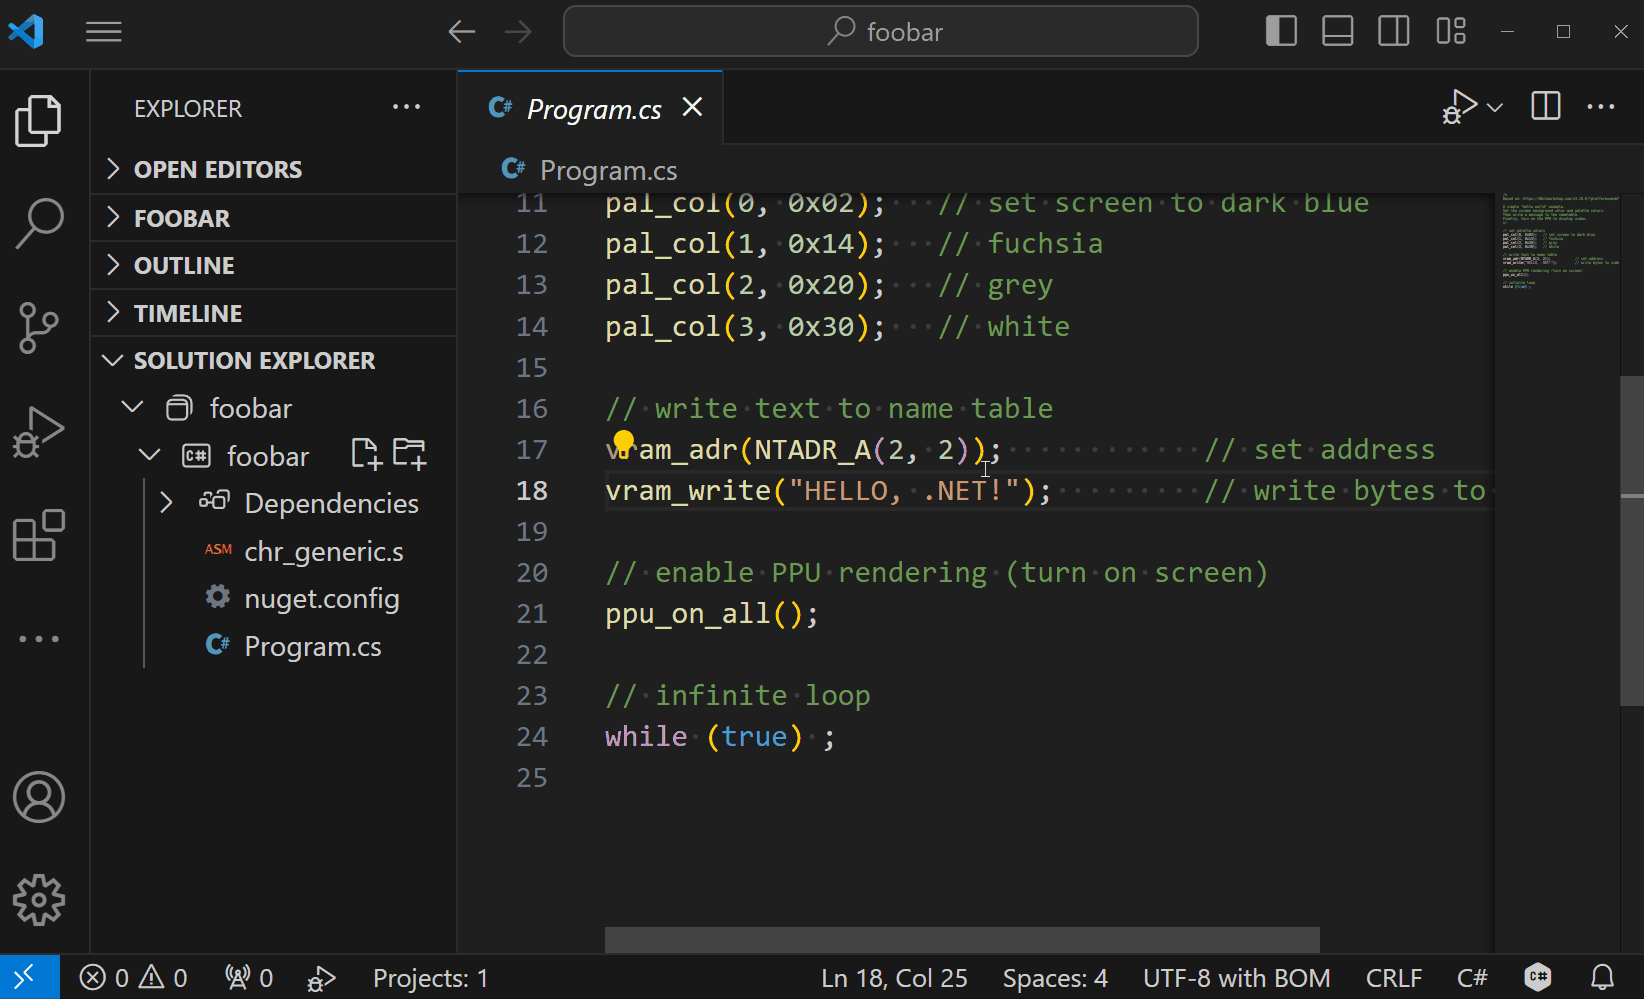Split the editor to the right

coord(1545,105)
